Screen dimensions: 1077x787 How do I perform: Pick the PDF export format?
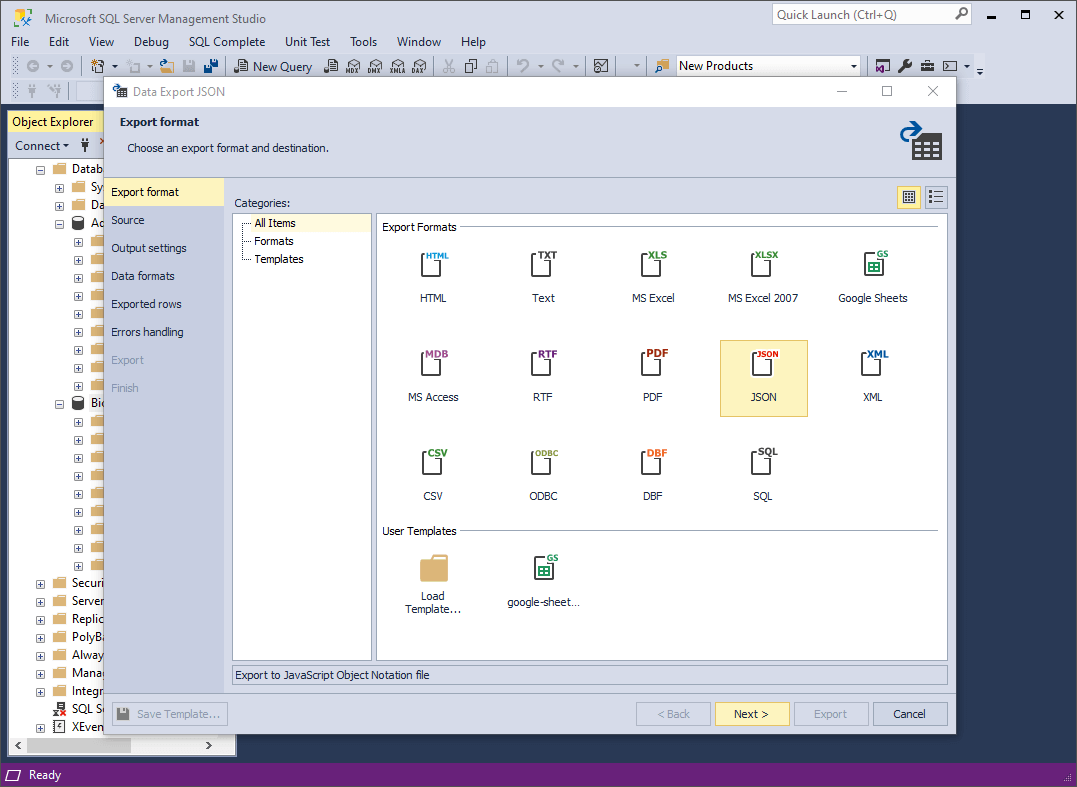pos(652,374)
